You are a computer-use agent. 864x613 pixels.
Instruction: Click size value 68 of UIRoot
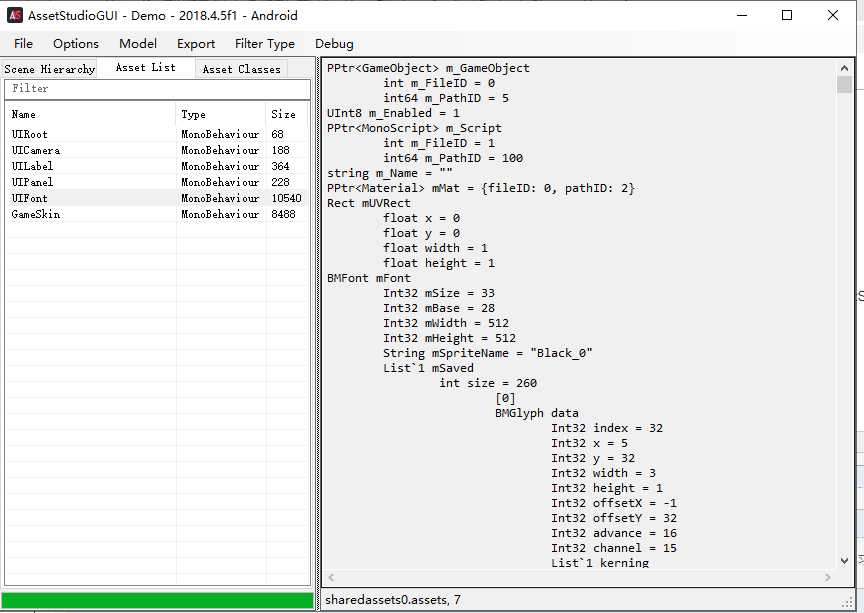(277, 134)
